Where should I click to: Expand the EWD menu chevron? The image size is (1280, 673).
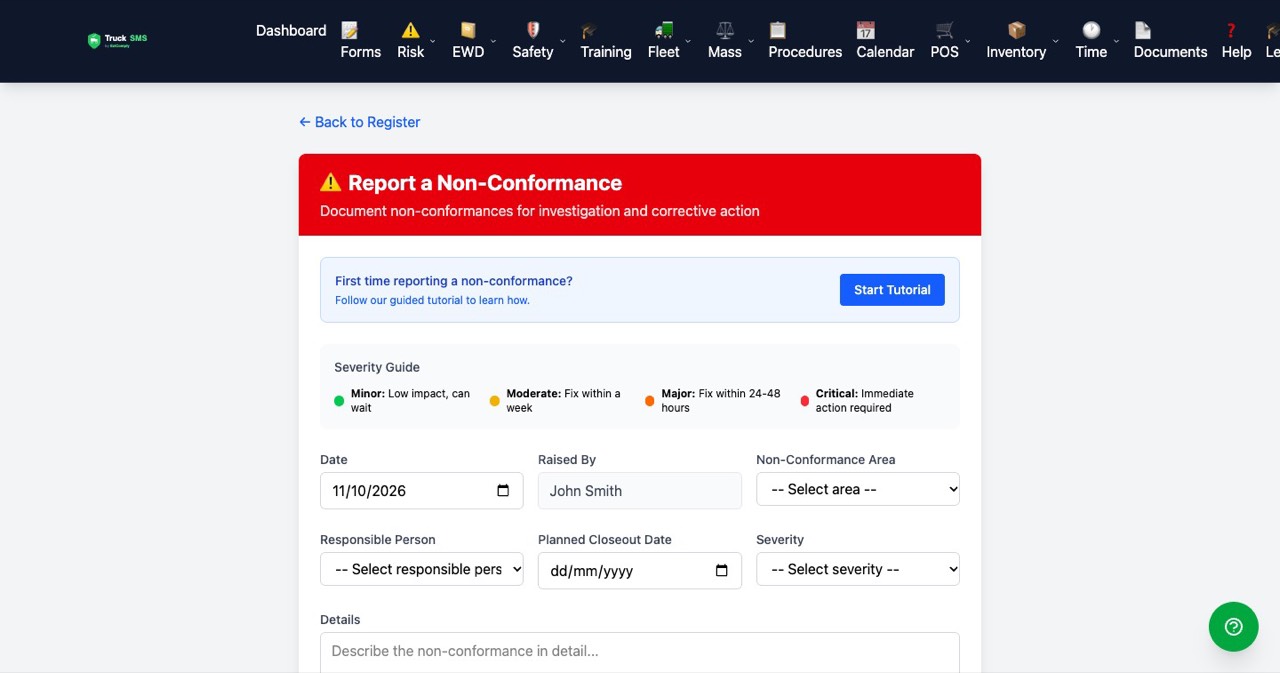(492, 42)
